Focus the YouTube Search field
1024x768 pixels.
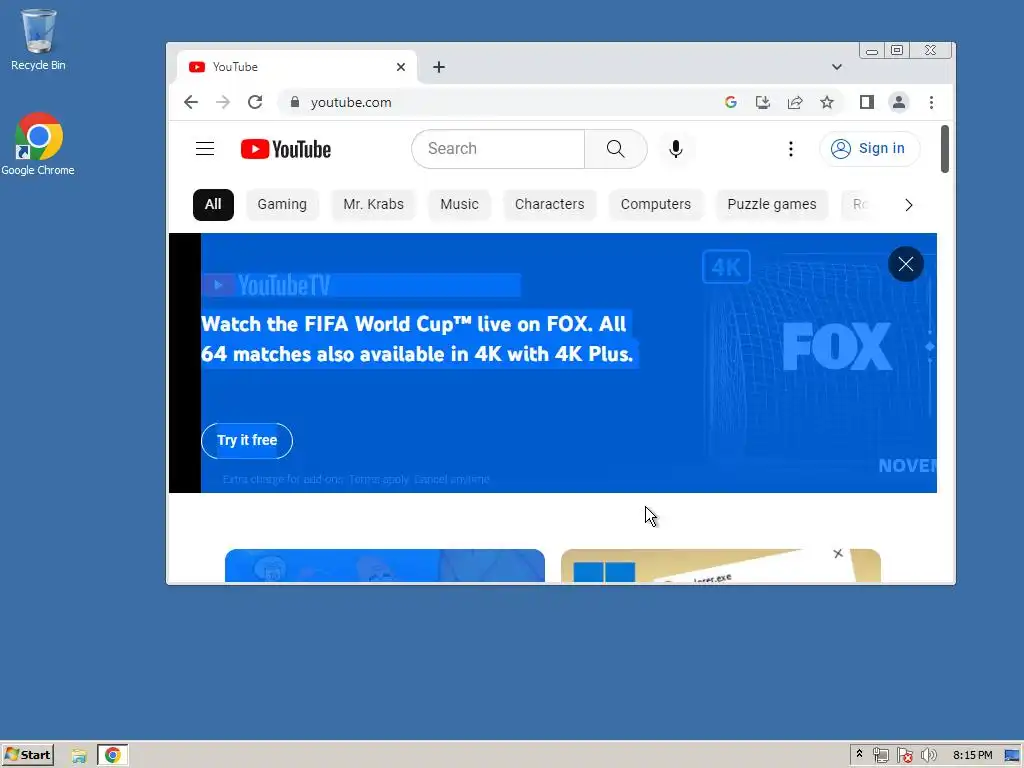click(499, 149)
